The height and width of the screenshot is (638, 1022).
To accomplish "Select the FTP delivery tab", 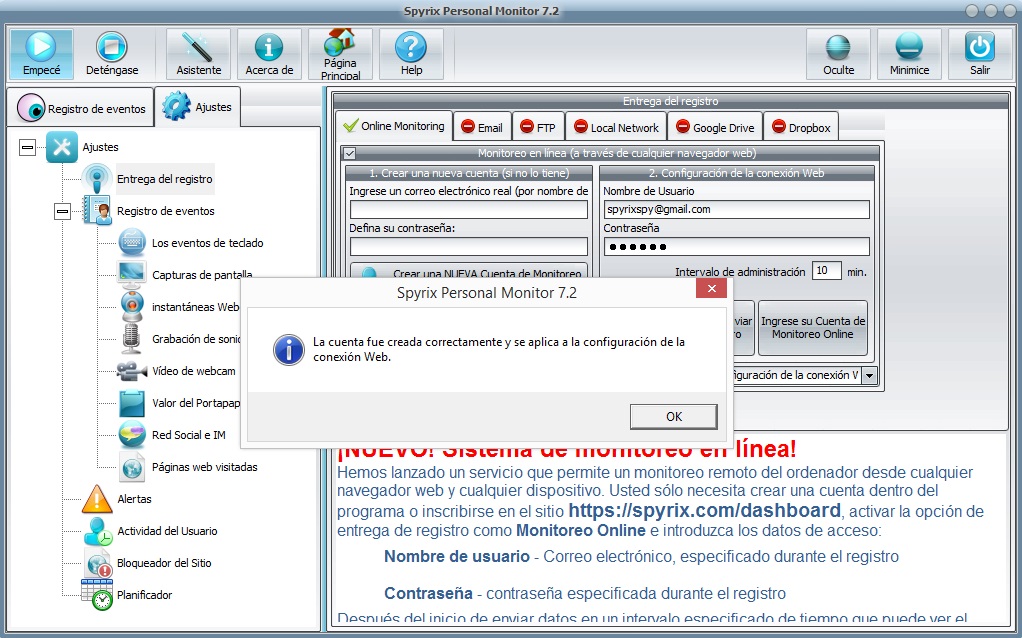I will [538, 128].
